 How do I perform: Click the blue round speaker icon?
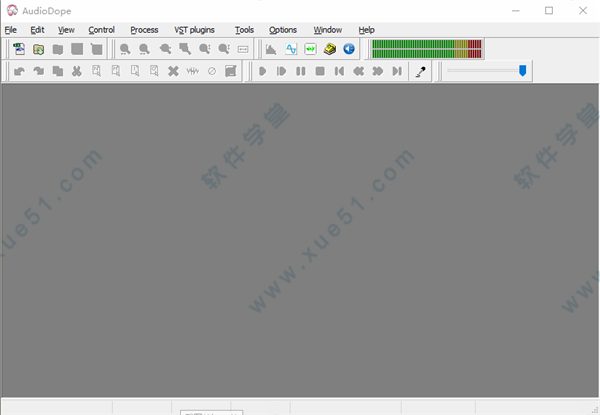pyautogui.click(x=349, y=49)
